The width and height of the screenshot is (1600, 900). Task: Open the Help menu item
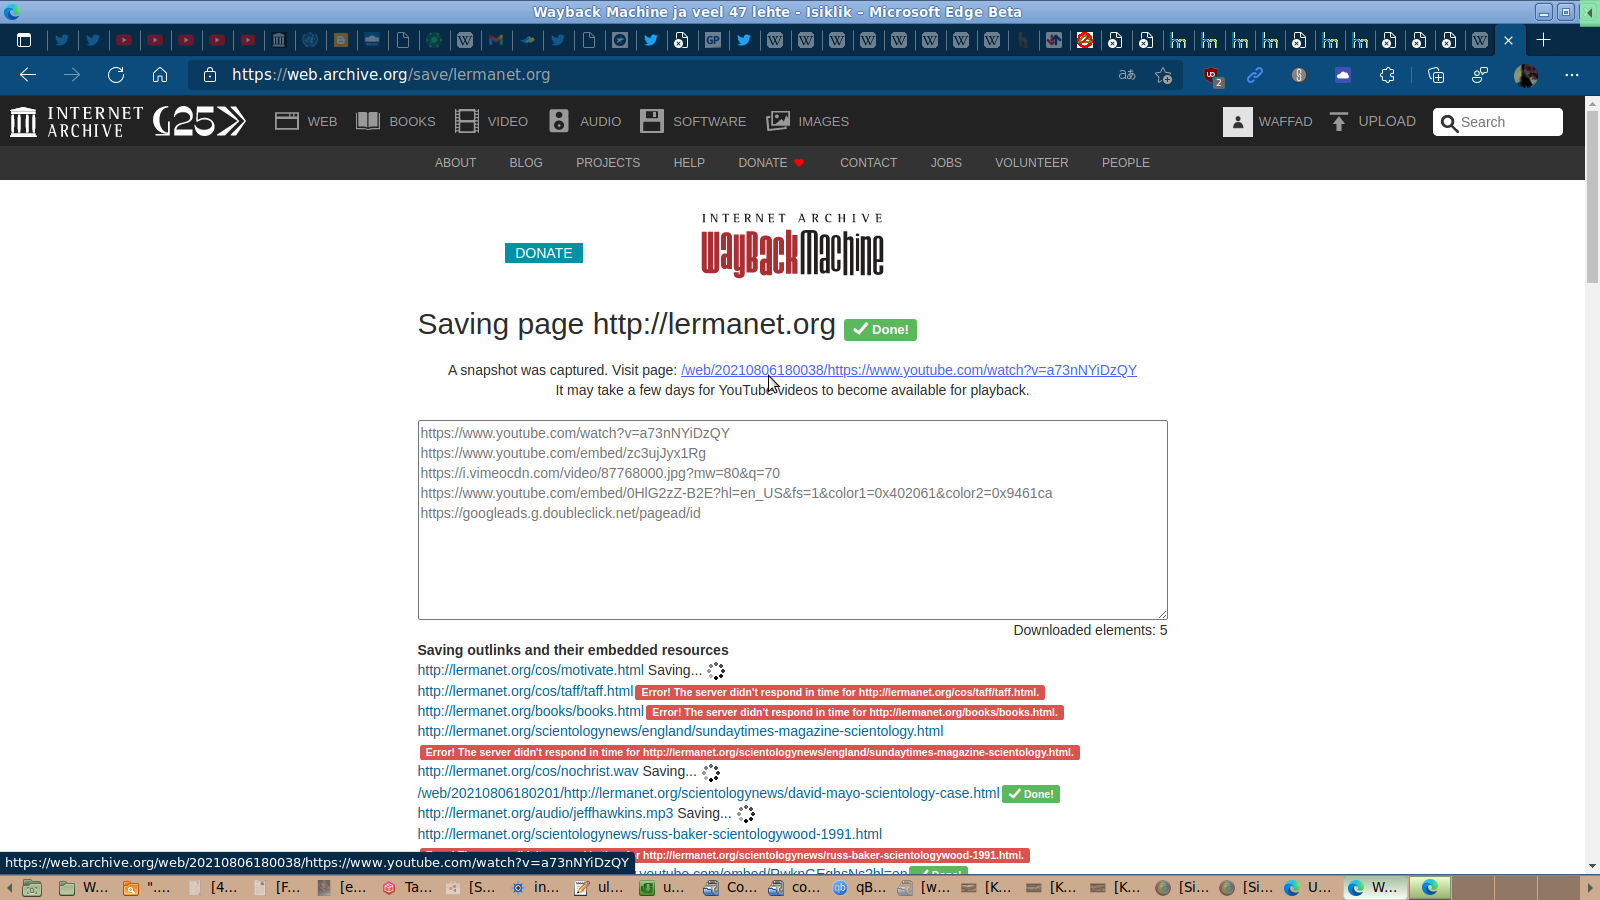pos(689,163)
